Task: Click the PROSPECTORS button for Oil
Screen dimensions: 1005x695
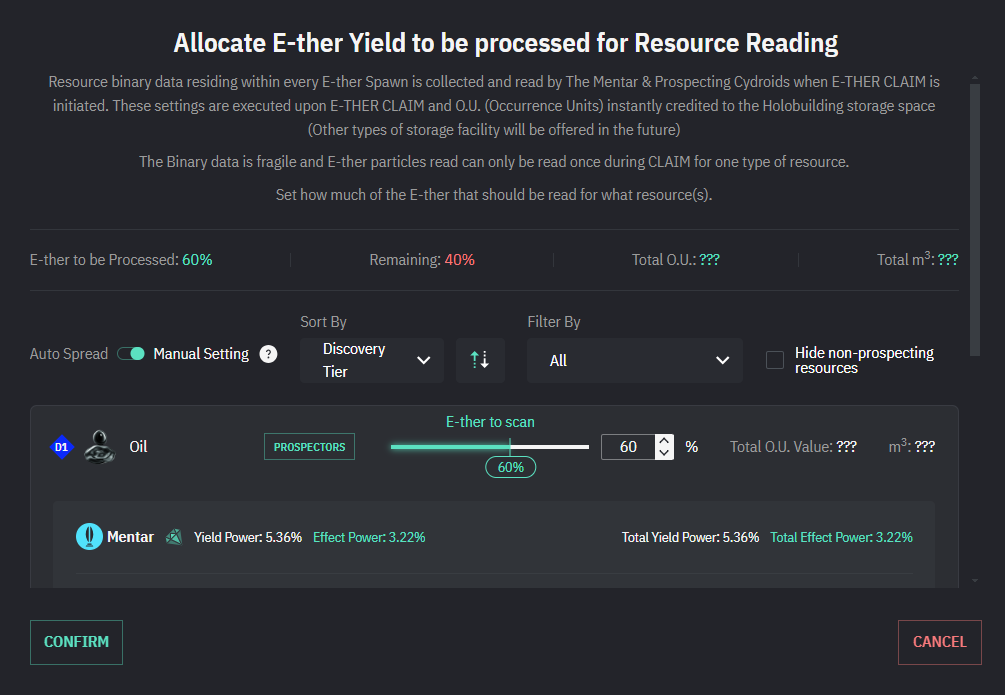Action: [x=310, y=447]
